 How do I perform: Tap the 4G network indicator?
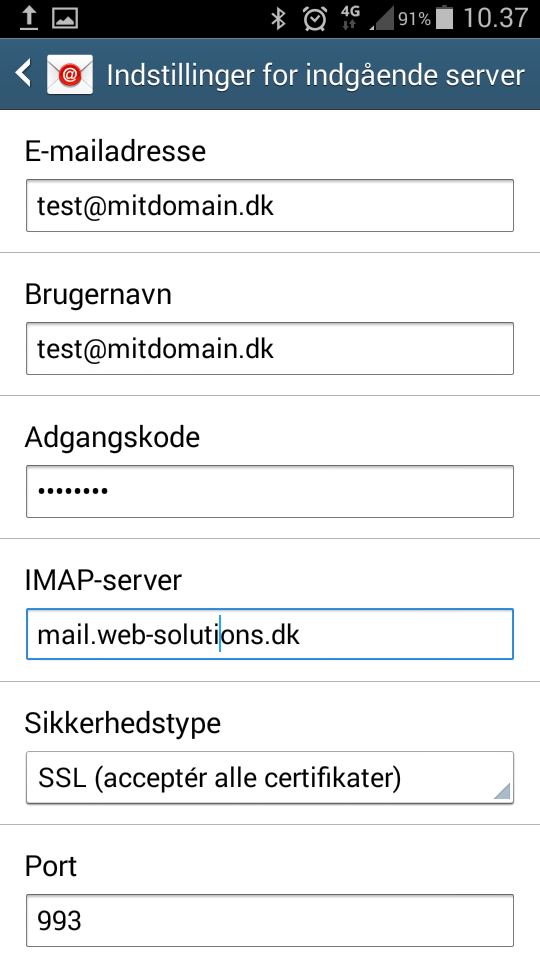pos(350,18)
